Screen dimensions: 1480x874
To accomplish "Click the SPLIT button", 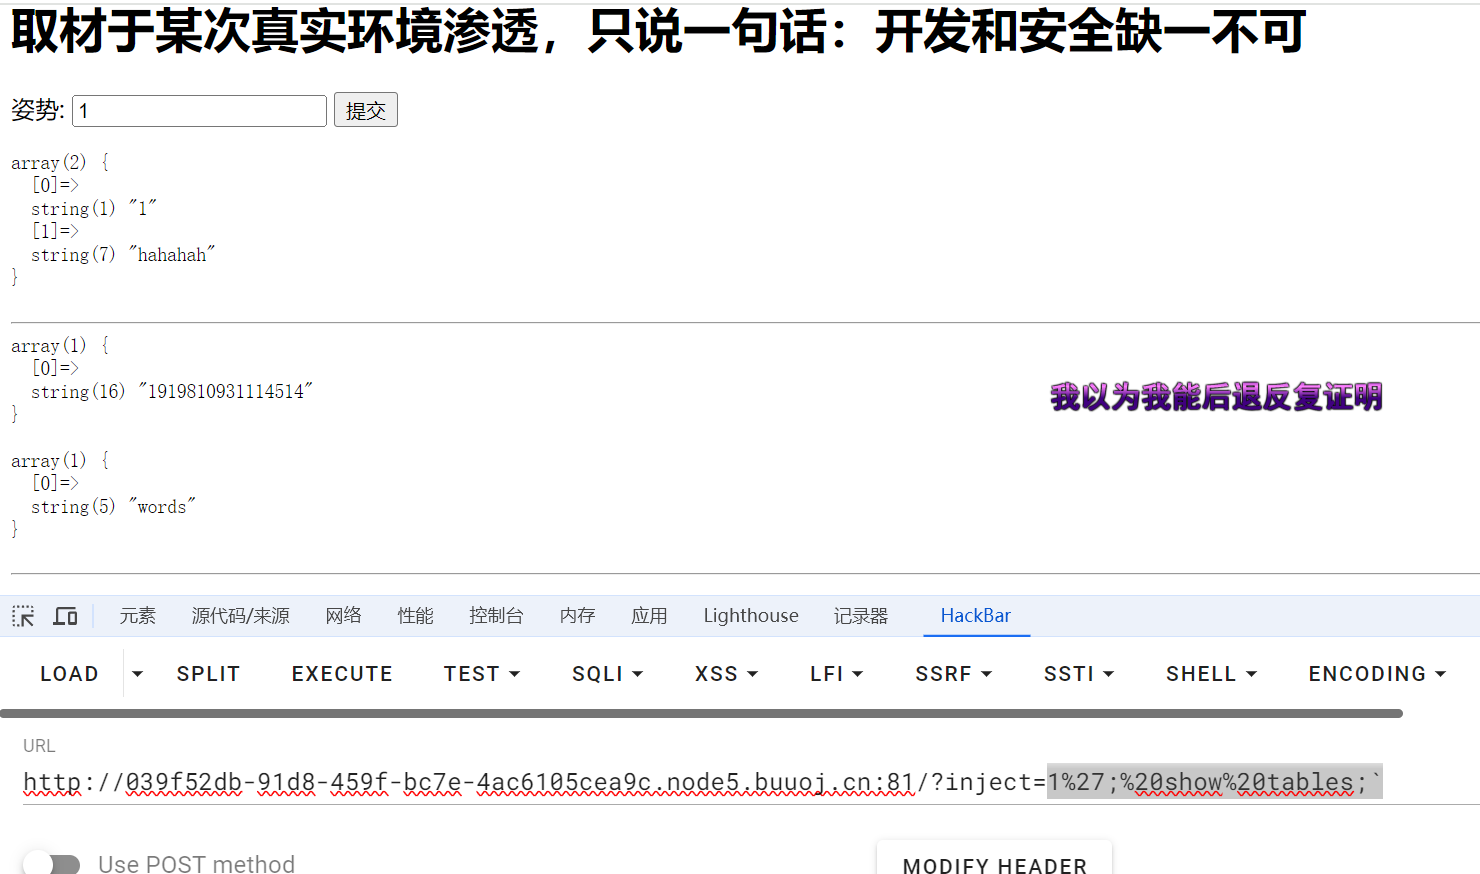I will [208, 674].
